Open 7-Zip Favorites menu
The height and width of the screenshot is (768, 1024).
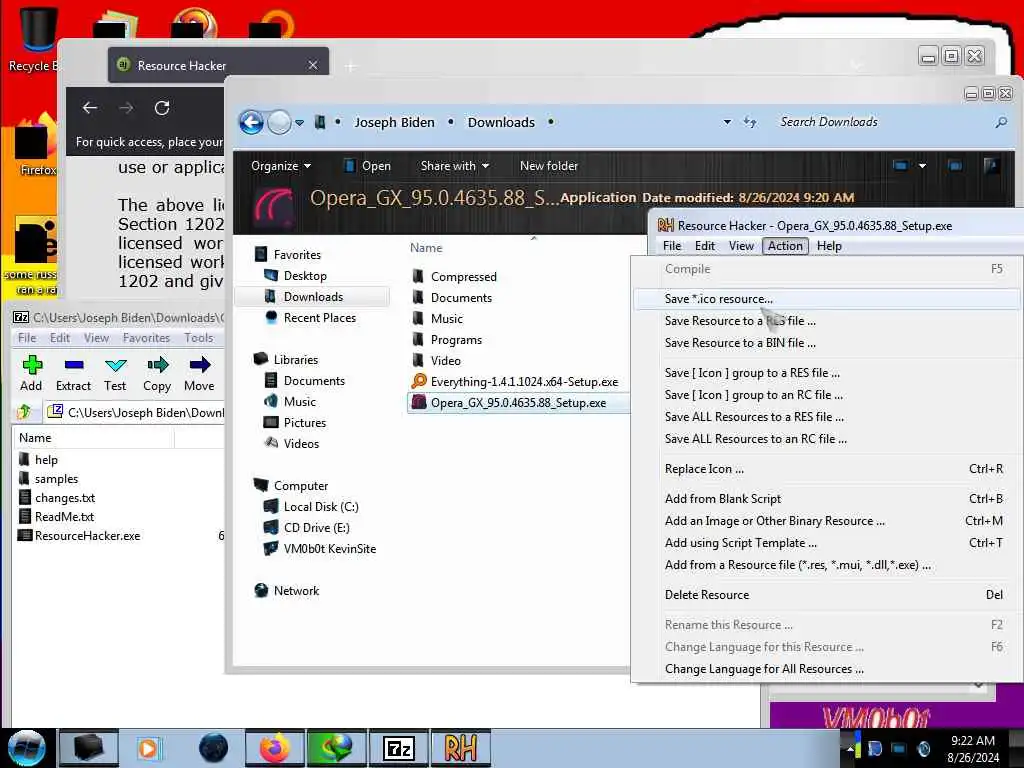[146, 338]
